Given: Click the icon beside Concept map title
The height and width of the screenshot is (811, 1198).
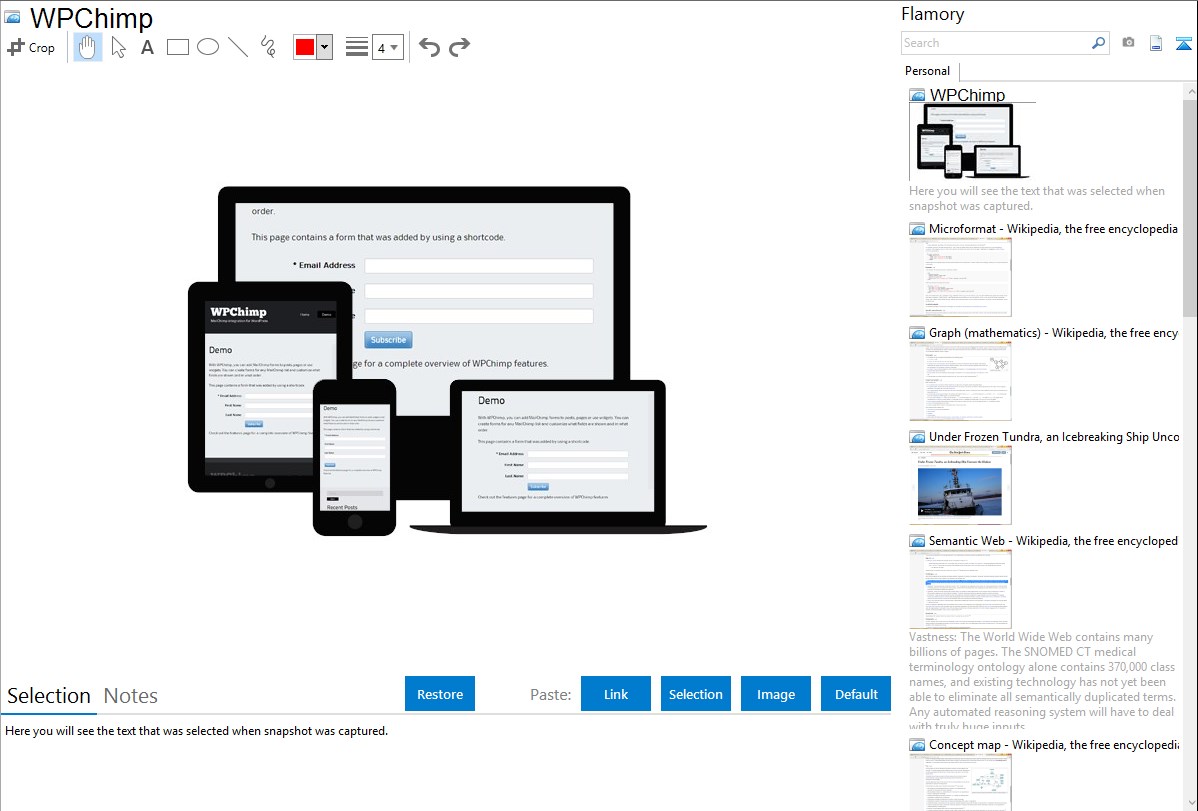Looking at the screenshot, I should click(917, 745).
